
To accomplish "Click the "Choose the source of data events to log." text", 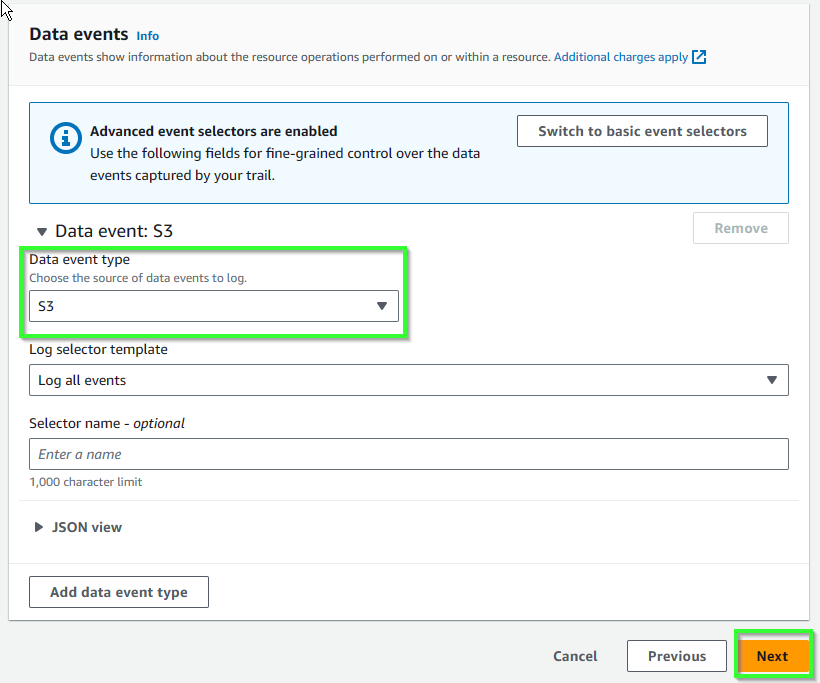I will coord(138,278).
